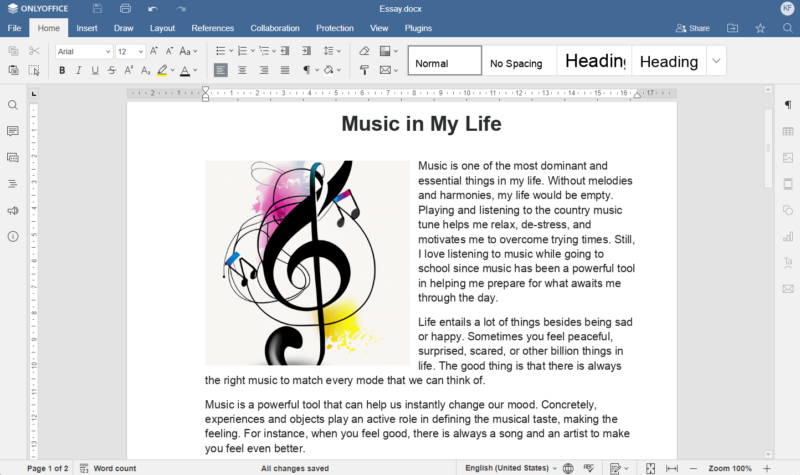Open image settings in right sidebar
Screen dimensions: 800x475
787,158
